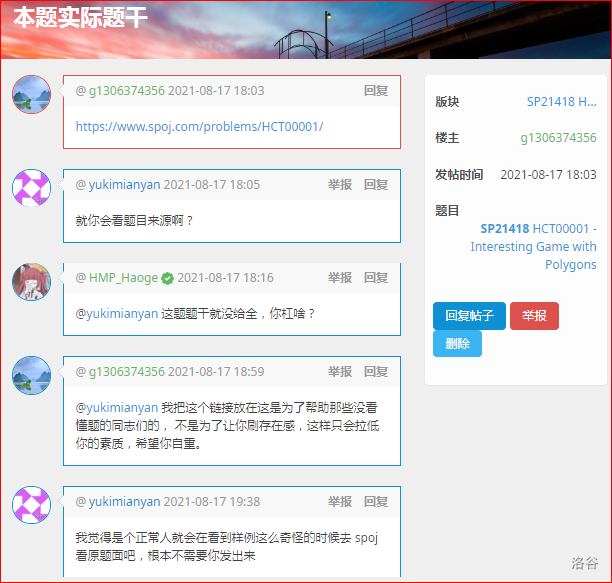Click HMP_Haoge's anime avatar
Viewport: 612px width, 583px height.
[31, 282]
